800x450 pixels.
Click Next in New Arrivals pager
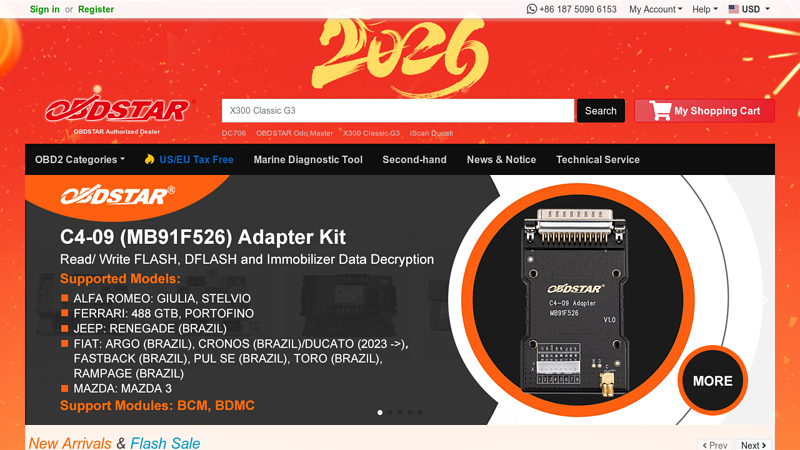point(754,445)
